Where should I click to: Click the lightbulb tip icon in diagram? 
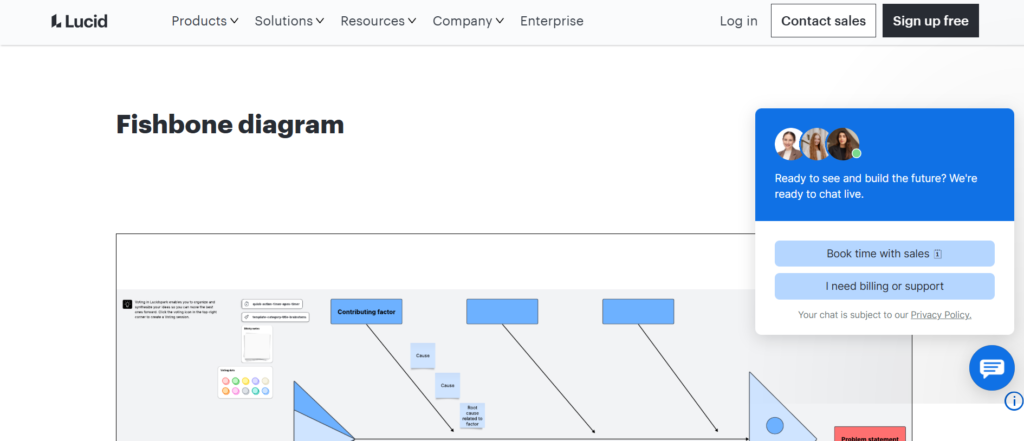click(127, 304)
